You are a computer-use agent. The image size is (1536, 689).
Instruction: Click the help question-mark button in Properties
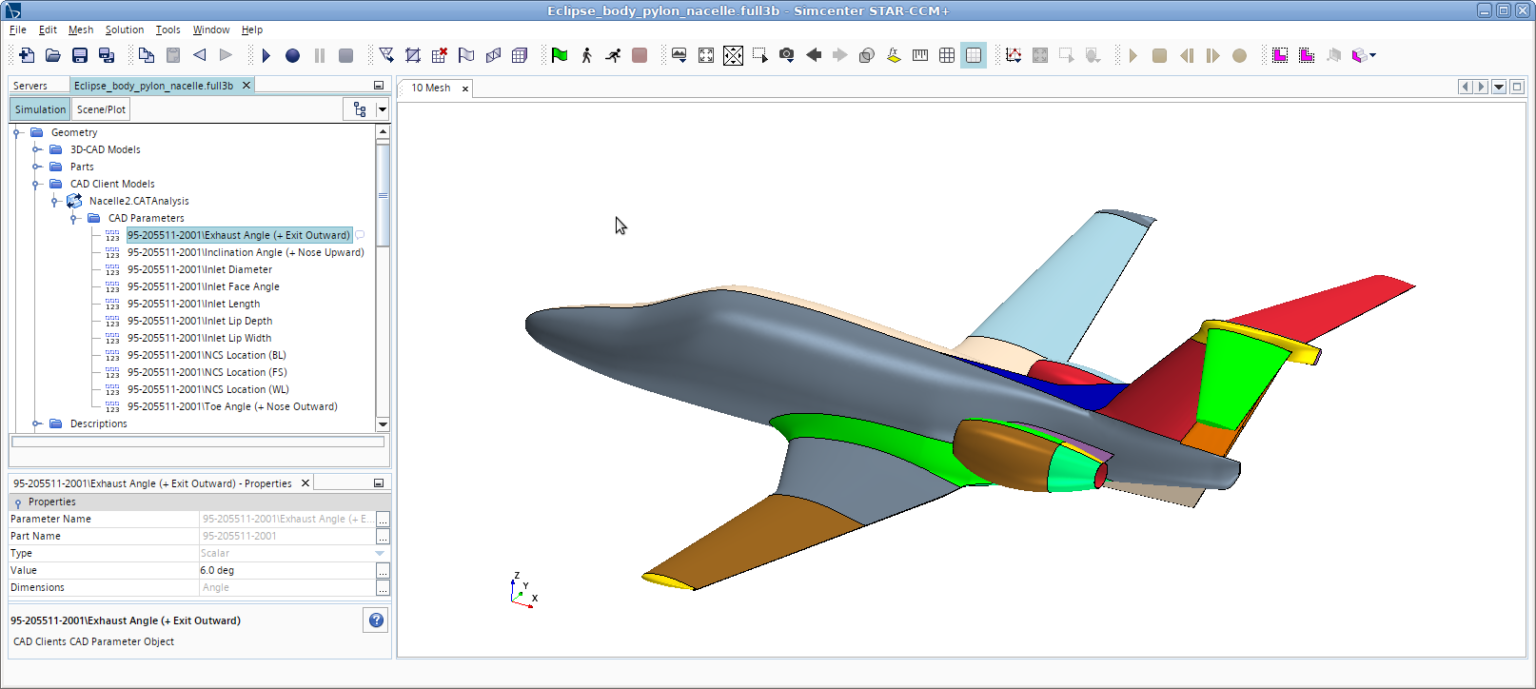[375, 620]
